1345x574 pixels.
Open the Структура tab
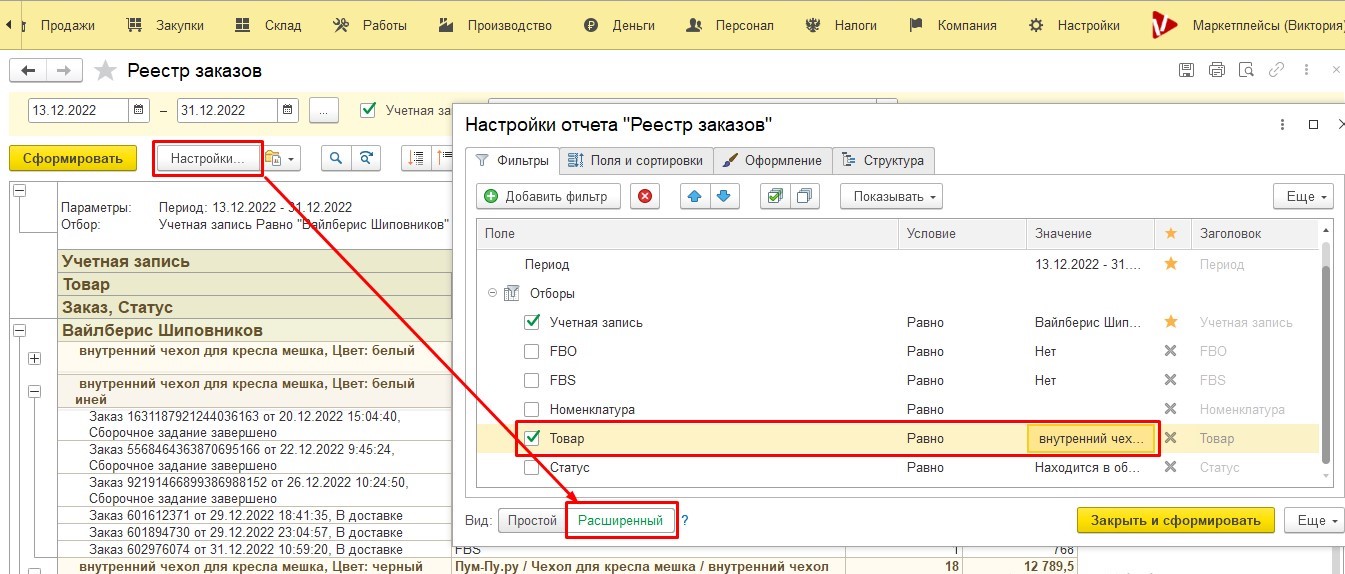tap(884, 160)
